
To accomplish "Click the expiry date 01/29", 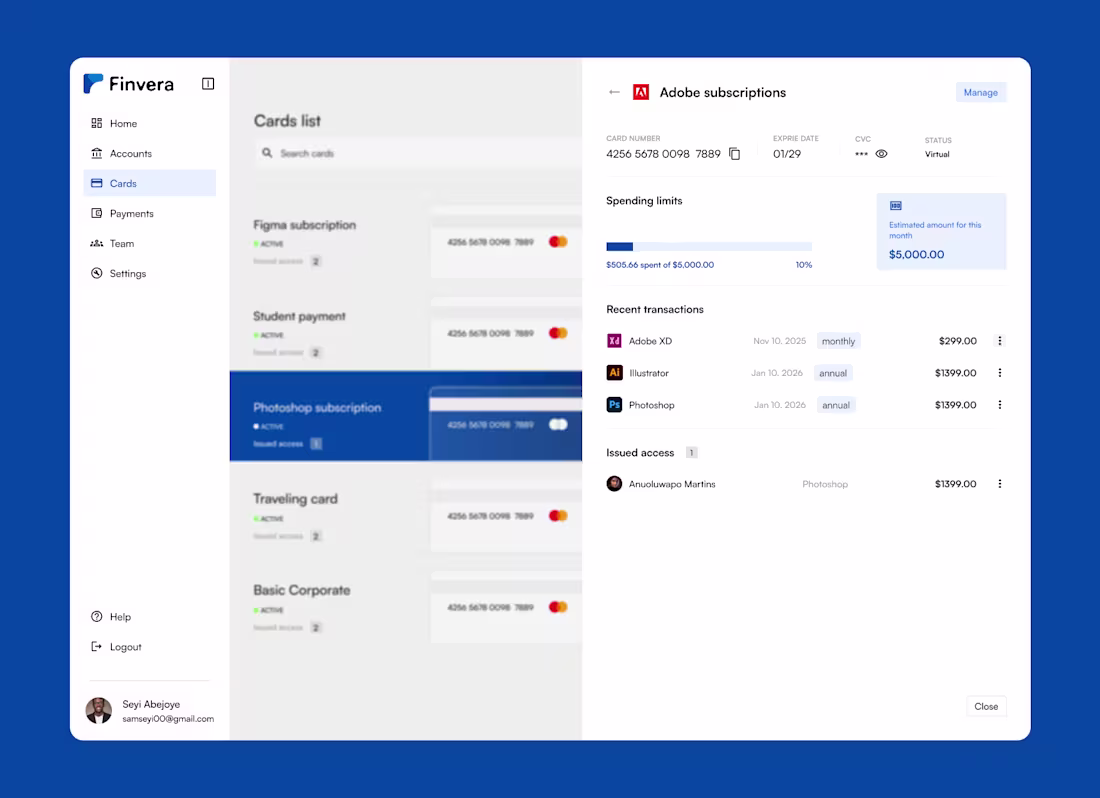I will [787, 154].
